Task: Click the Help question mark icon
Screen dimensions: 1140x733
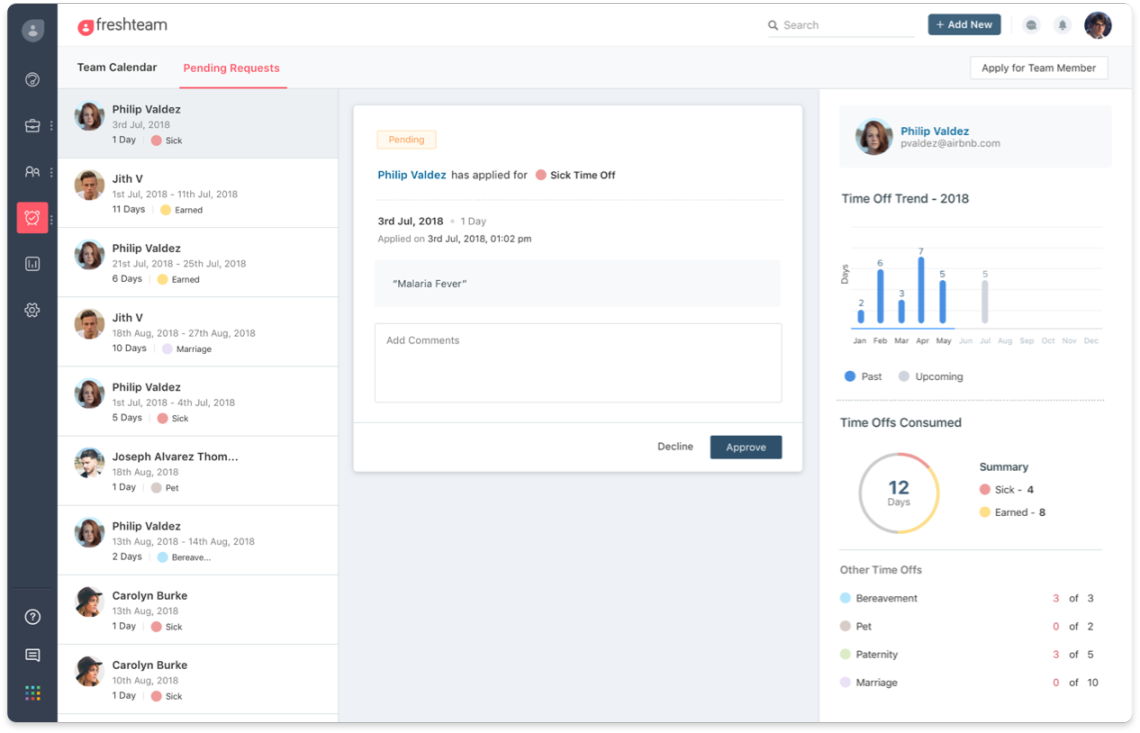Action: tap(31, 617)
